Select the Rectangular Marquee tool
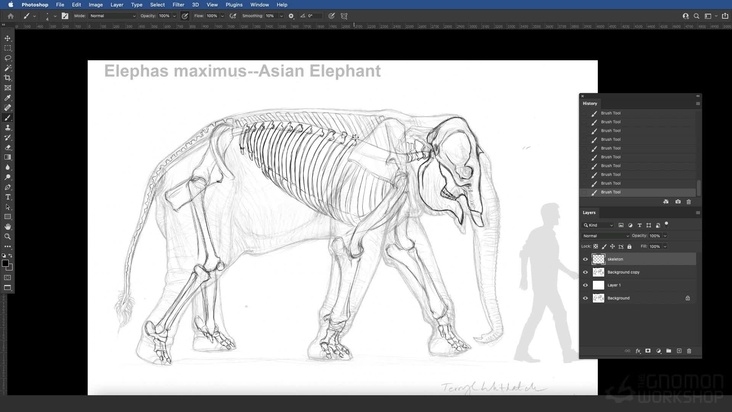The width and height of the screenshot is (732, 412). [x=7, y=48]
